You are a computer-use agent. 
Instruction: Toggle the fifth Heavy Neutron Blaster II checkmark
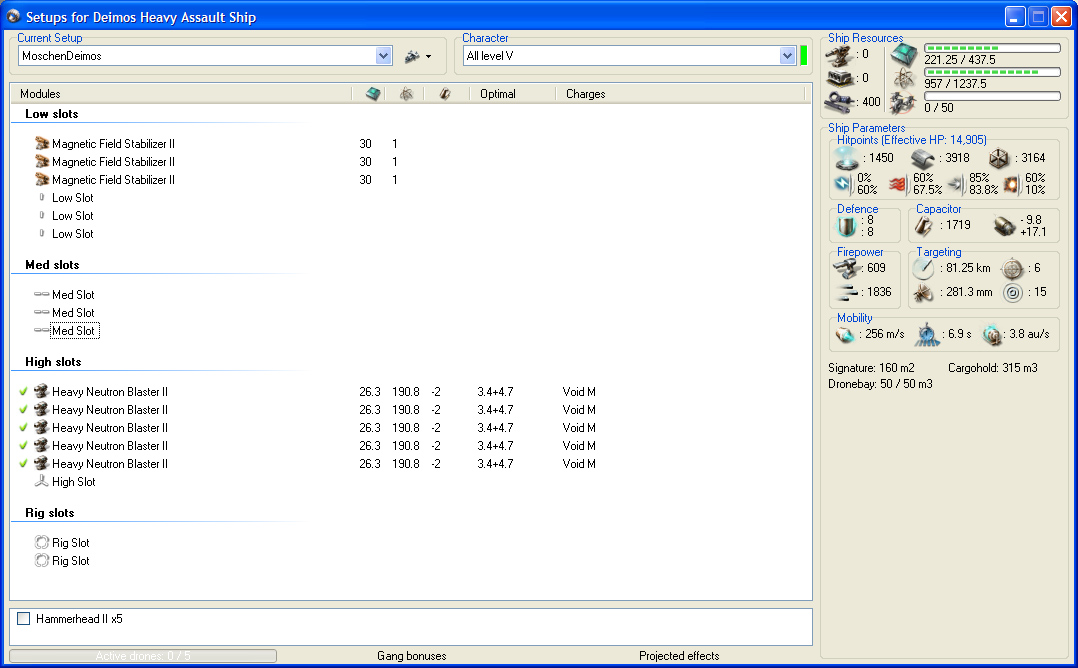pos(23,463)
